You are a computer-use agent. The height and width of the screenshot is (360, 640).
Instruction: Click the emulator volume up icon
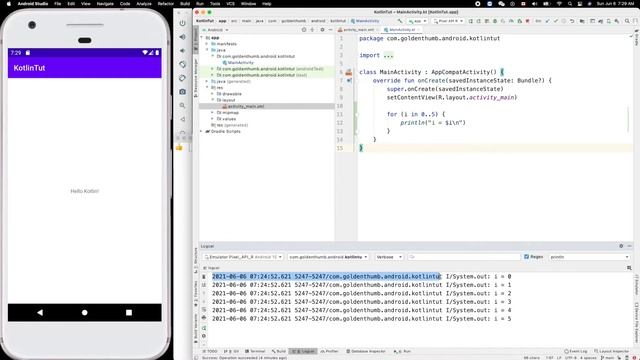click(x=182, y=37)
